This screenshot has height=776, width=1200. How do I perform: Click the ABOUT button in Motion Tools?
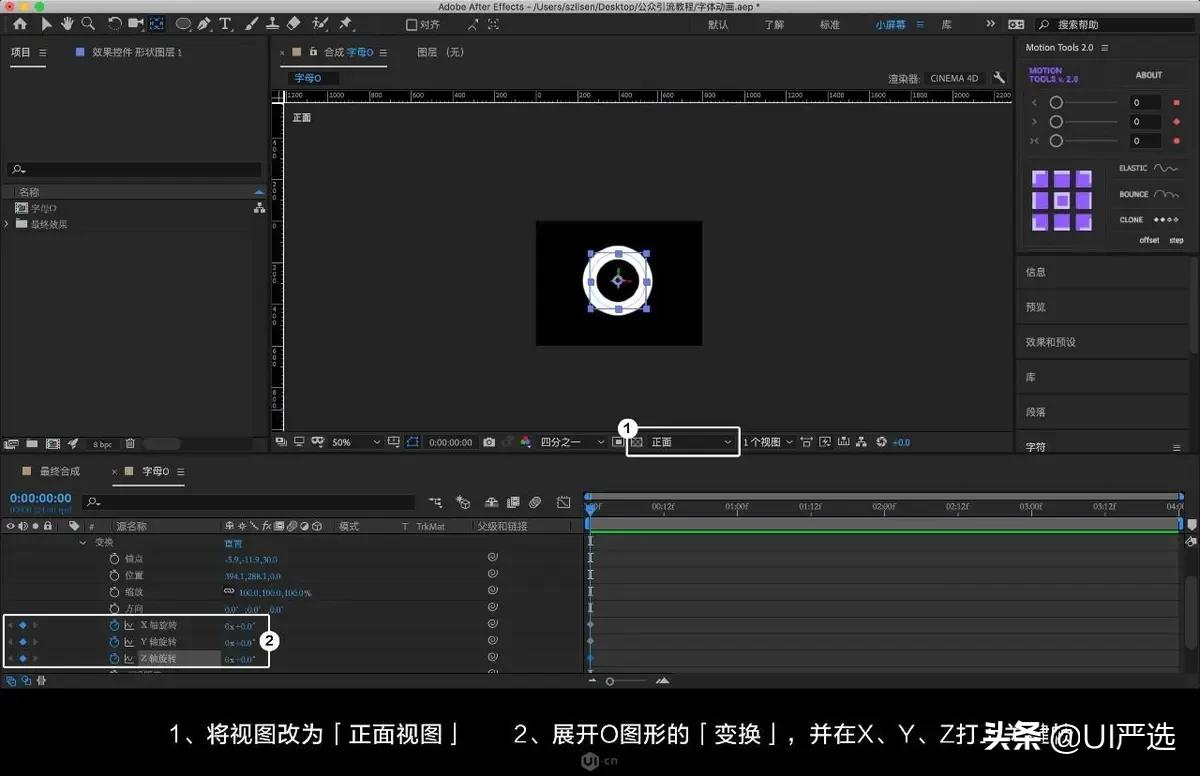(x=1148, y=74)
